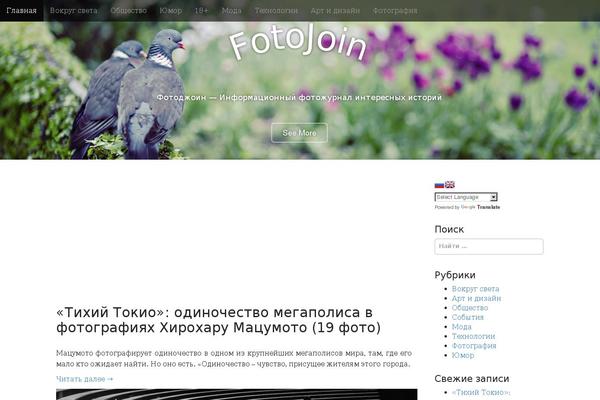The width and height of the screenshot is (600, 400).
Task: Open the Select Language dropdown
Action: tap(466, 197)
